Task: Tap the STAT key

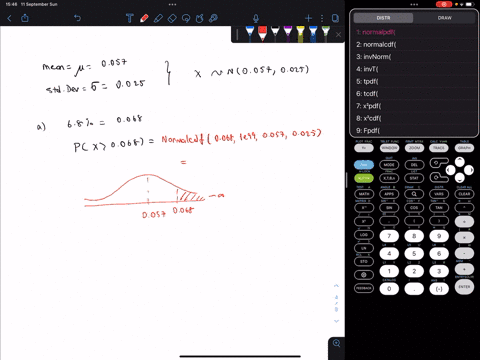Action: tap(414, 178)
